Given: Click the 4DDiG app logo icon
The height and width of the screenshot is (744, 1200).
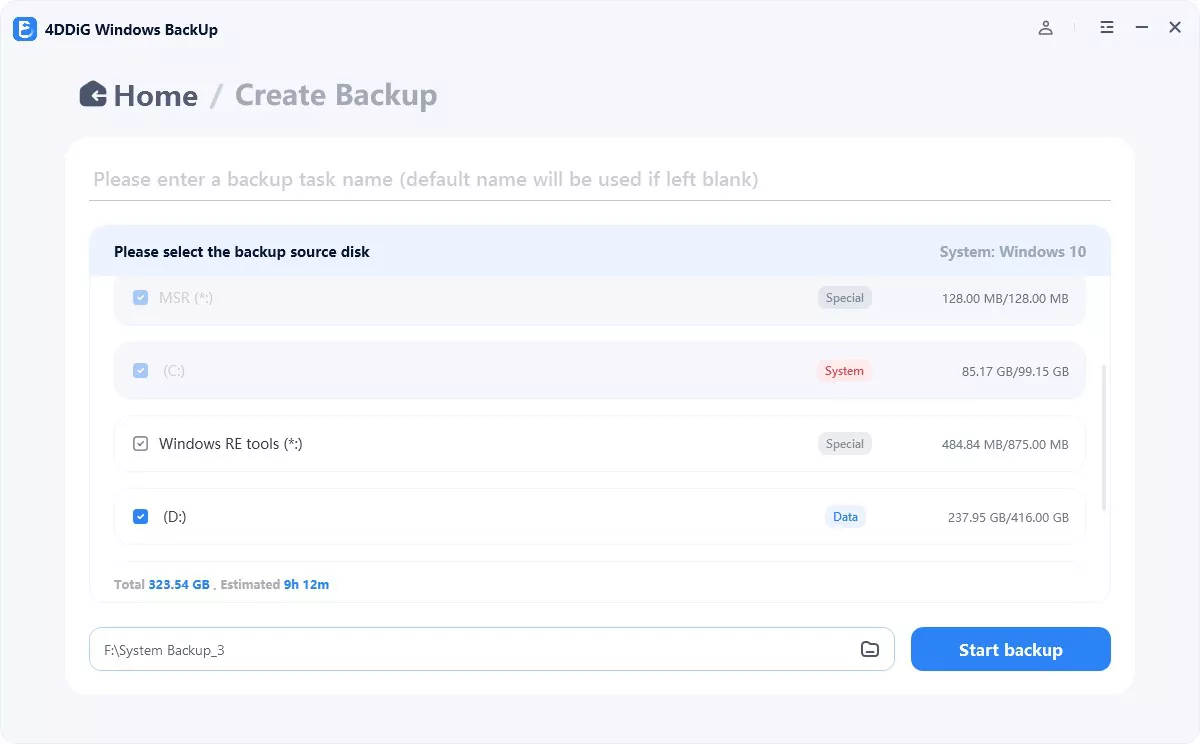Looking at the screenshot, I should (x=25, y=29).
